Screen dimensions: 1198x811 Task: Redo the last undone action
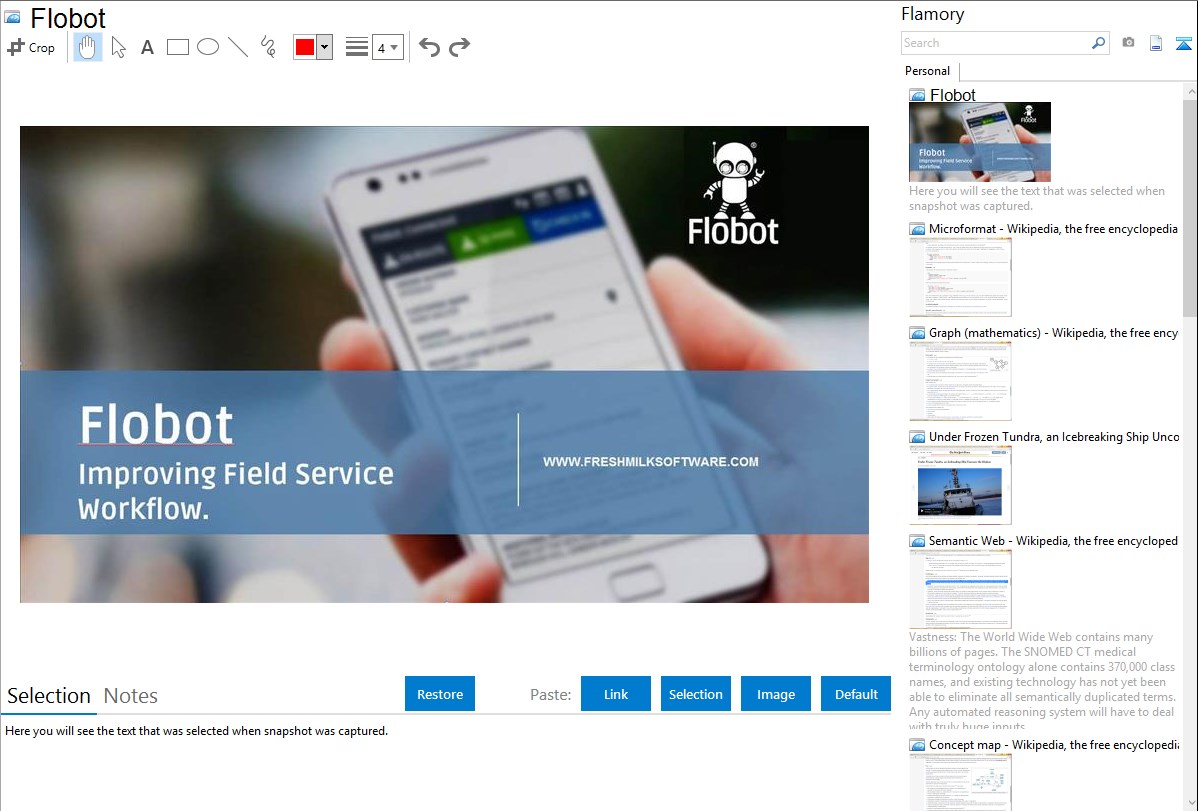pyautogui.click(x=459, y=47)
